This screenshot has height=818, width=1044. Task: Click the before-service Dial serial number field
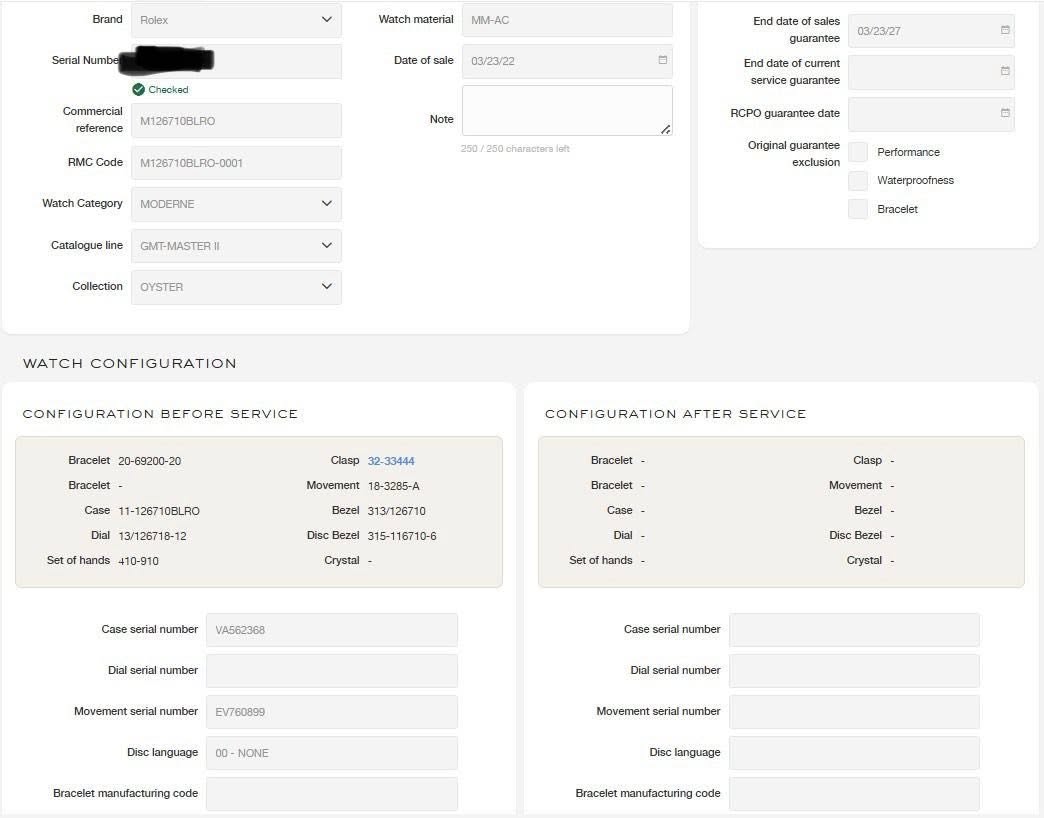(332, 670)
